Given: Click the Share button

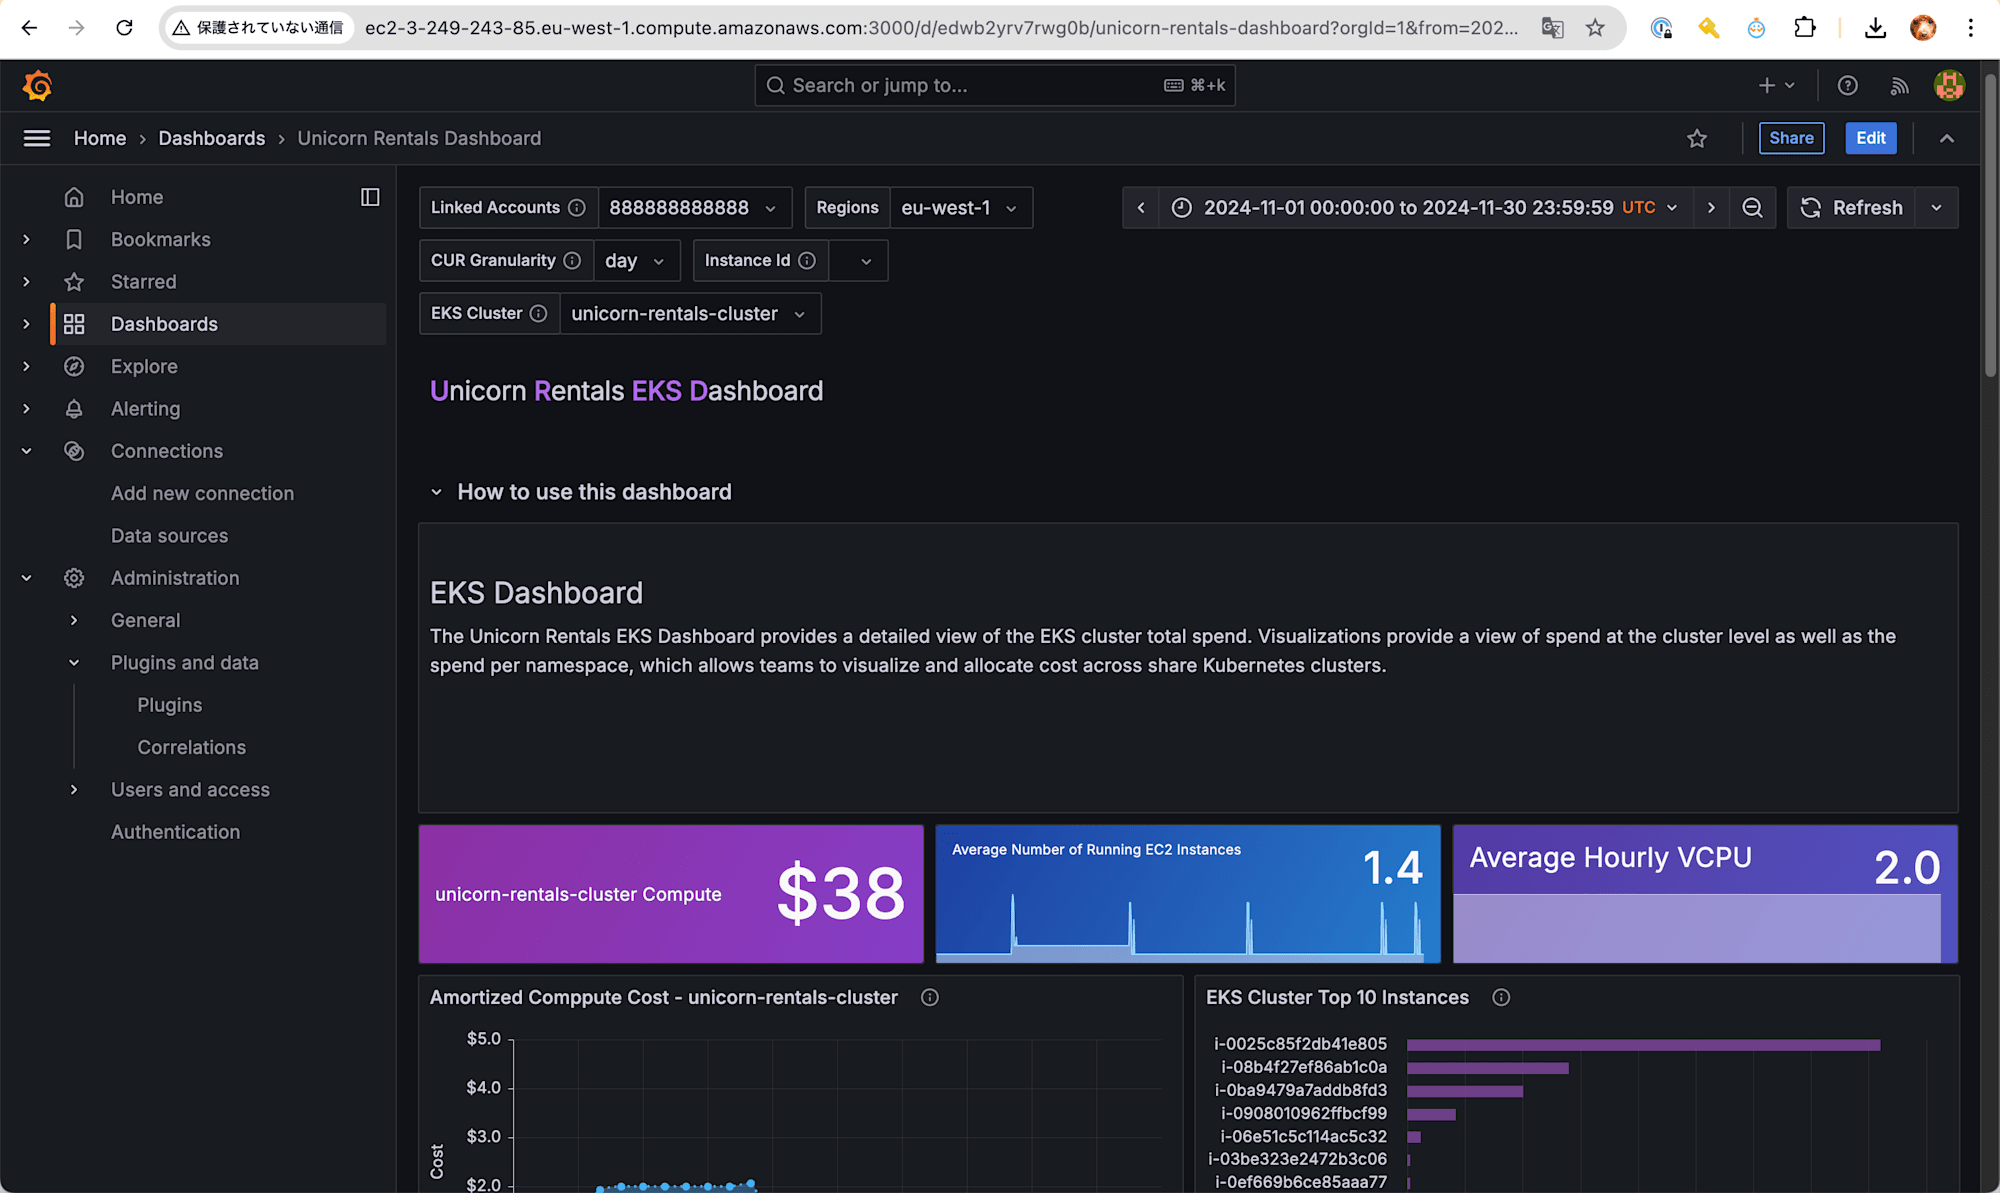Looking at the screenshot, I should [1791, 138].
